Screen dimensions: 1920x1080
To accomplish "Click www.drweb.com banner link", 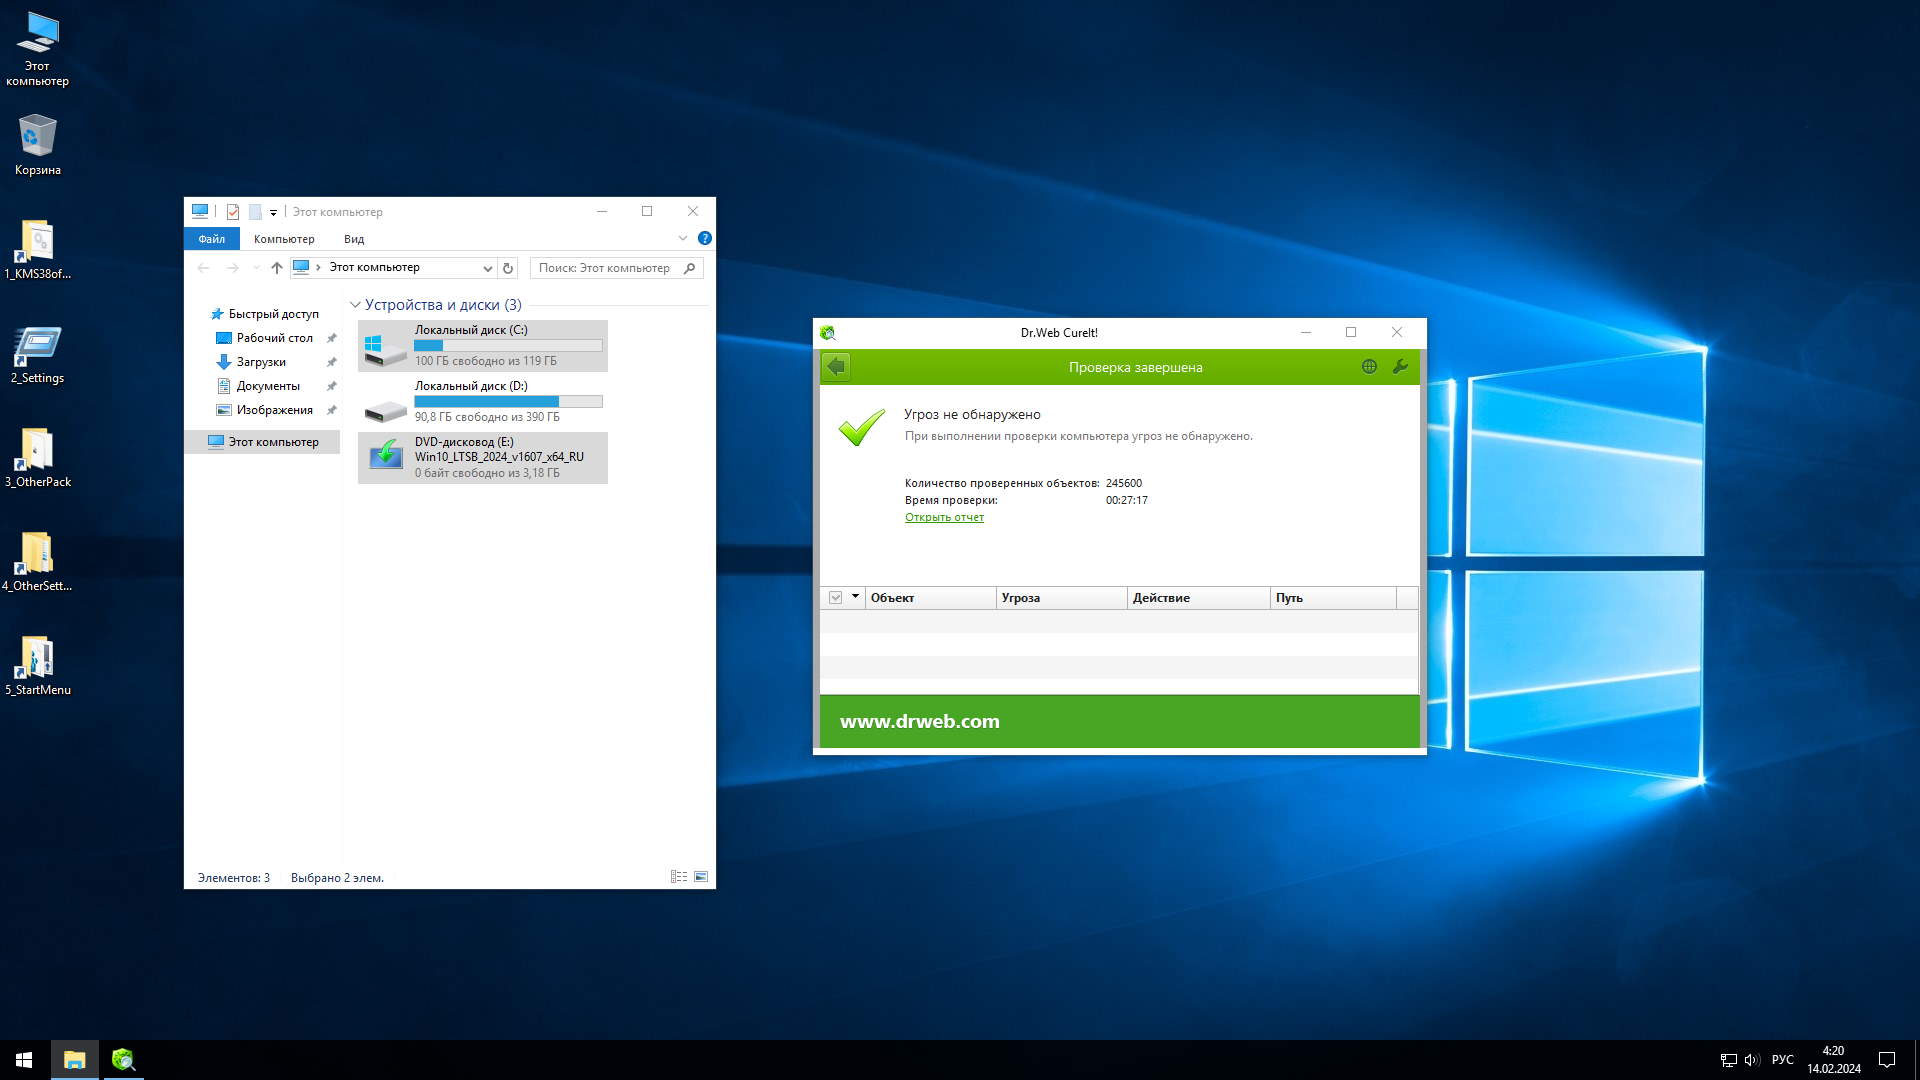I will [919, 721].
